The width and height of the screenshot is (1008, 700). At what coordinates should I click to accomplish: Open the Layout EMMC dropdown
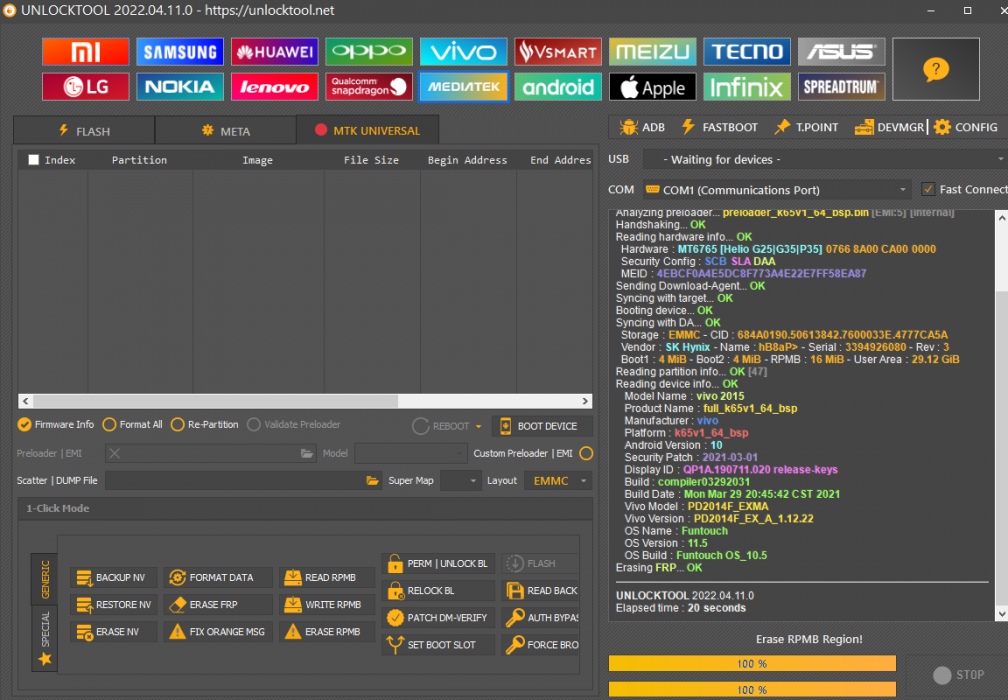tap(558, 481)
